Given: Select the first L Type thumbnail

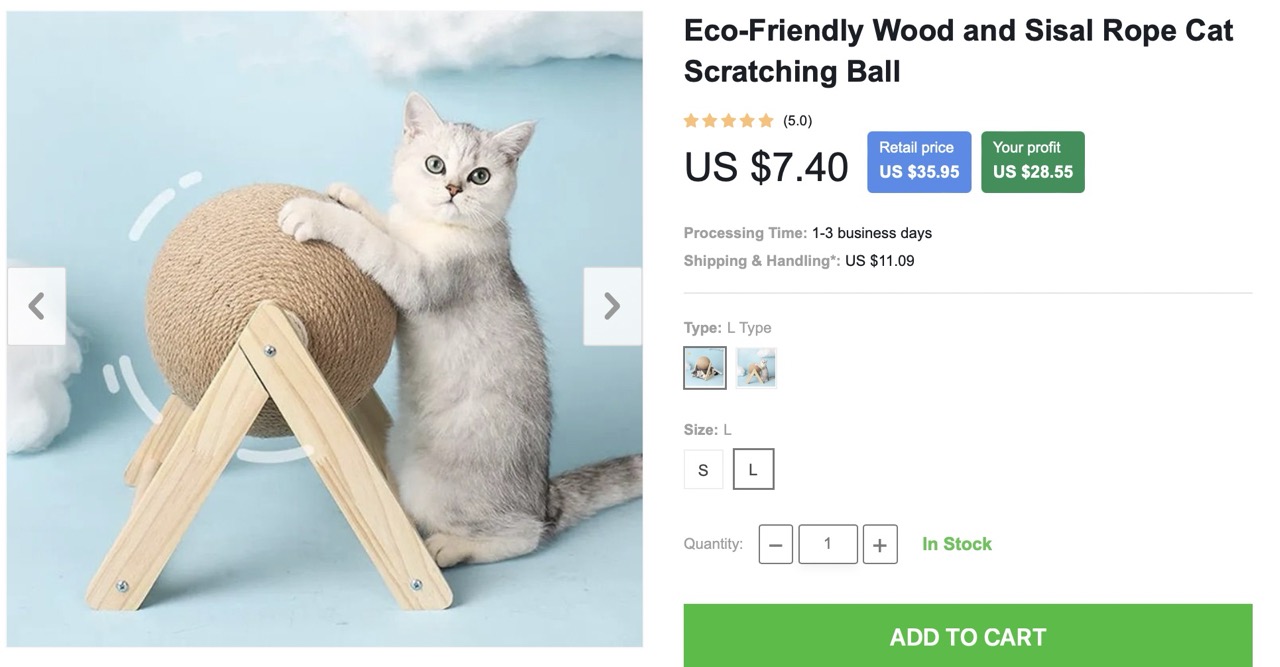Looking at the screenshot, I should coord(705,368).
